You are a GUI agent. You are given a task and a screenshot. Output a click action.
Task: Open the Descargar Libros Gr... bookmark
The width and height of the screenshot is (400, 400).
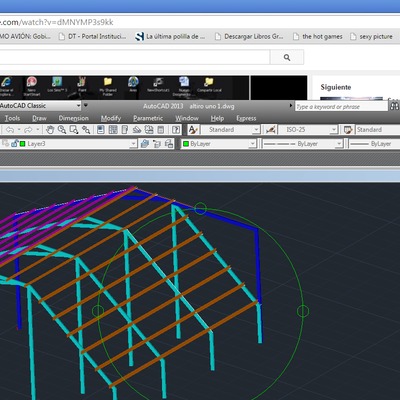pos(249,36)
